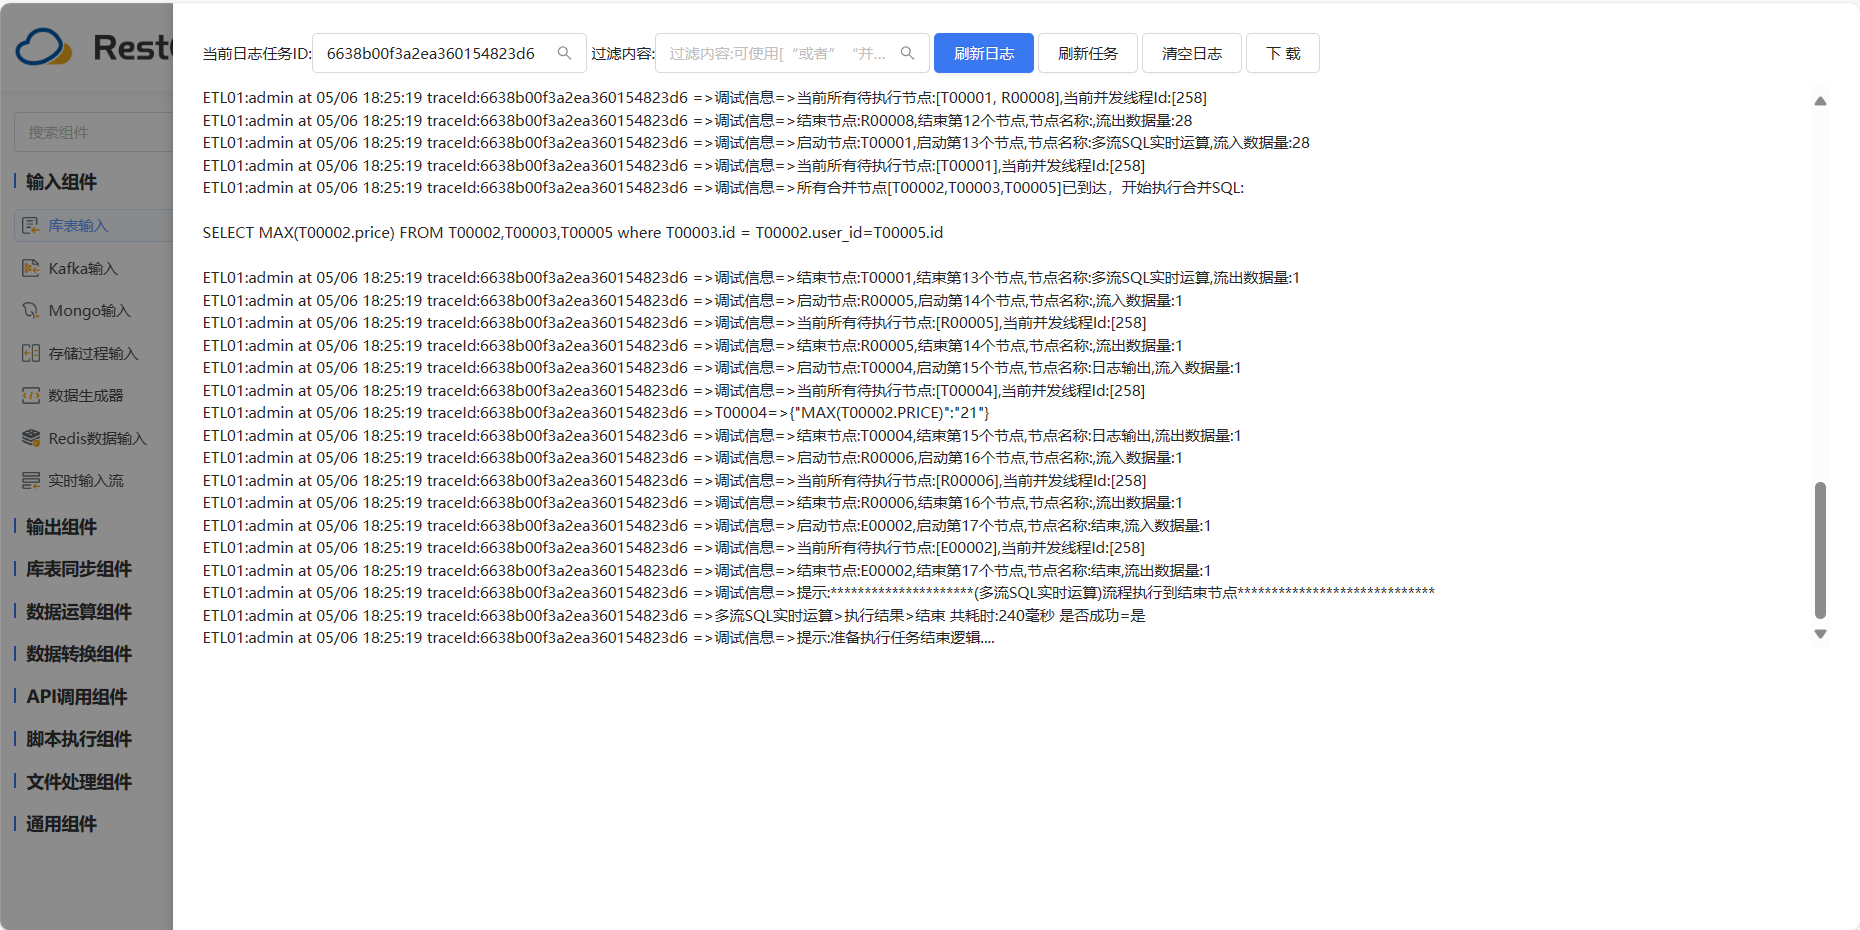This screenshot has height=930, width=1860.
Task: Click the 清空日志 button
Action: pyautogui.click(x=1192, y=53)
